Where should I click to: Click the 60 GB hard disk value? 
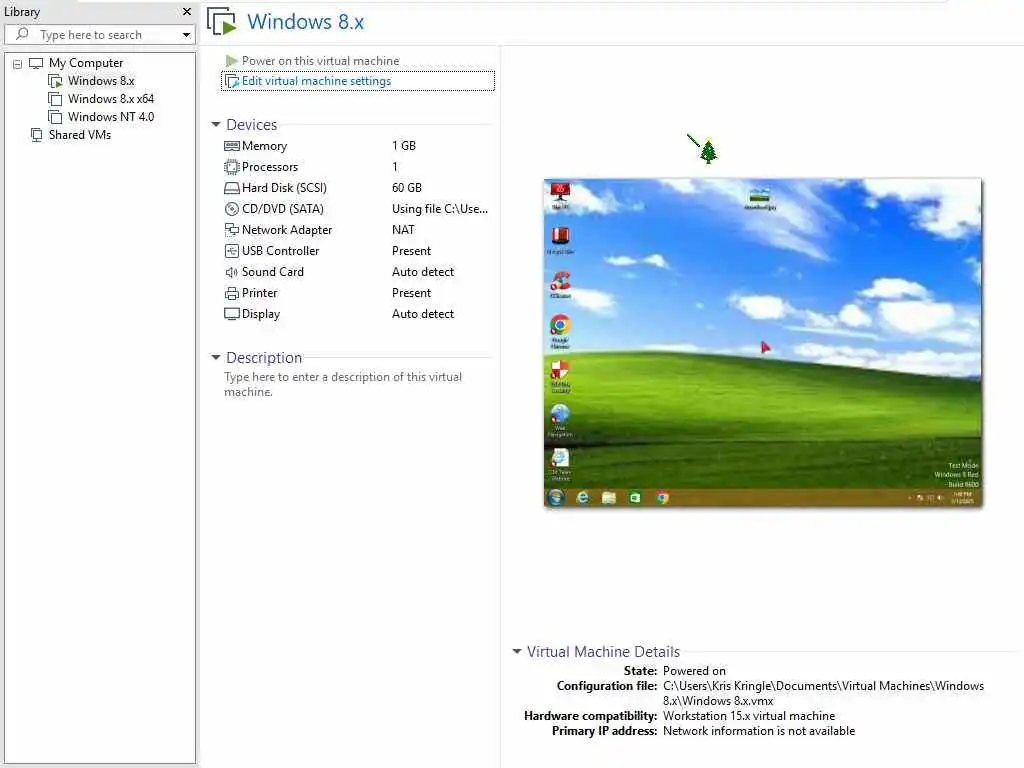click(x=407, y=187)
